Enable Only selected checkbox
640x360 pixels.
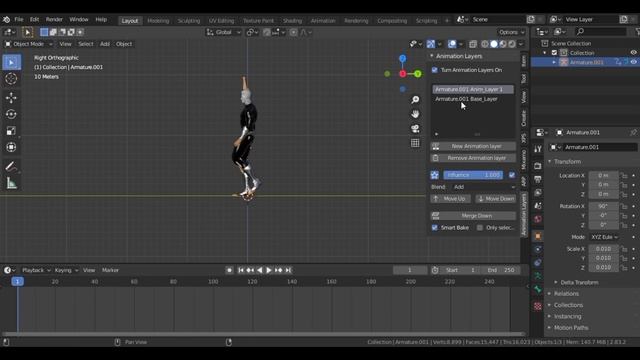tap(480, 227)
